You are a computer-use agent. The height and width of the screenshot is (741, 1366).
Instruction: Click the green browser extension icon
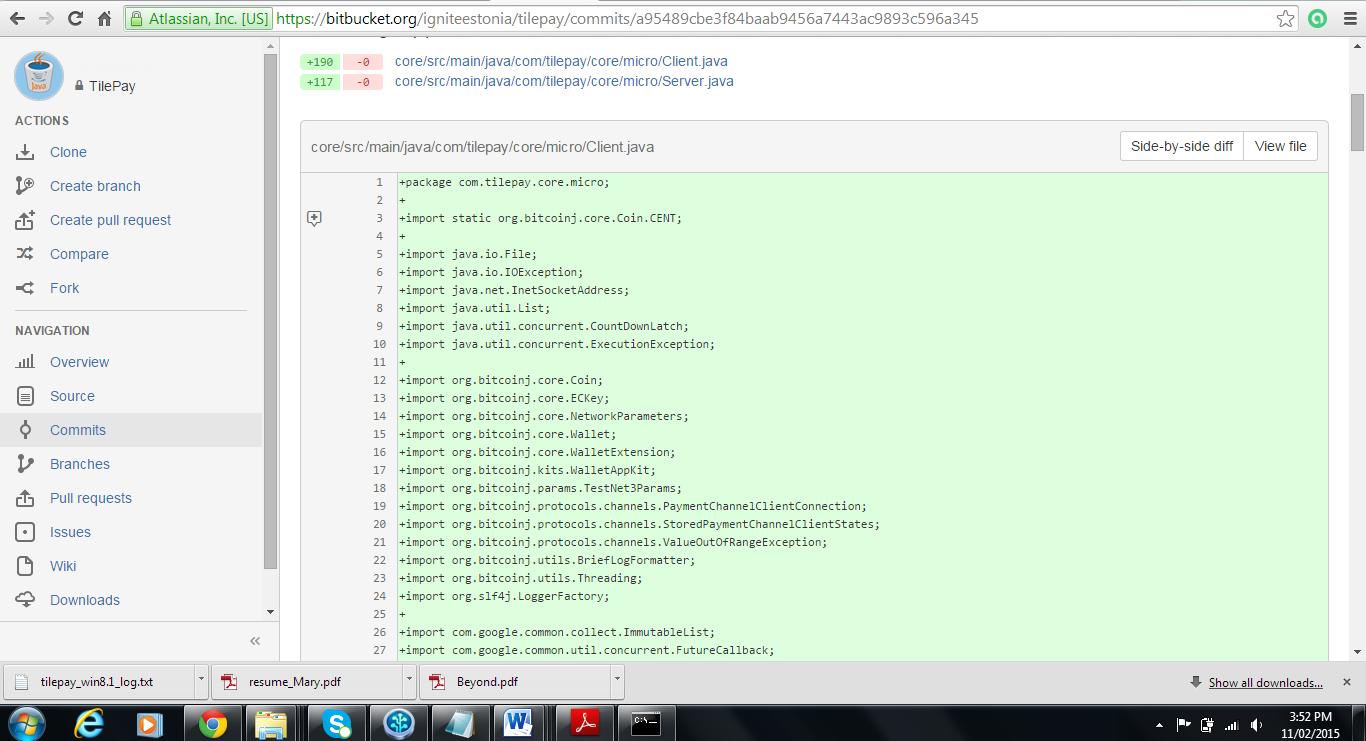pos(1316,19)
